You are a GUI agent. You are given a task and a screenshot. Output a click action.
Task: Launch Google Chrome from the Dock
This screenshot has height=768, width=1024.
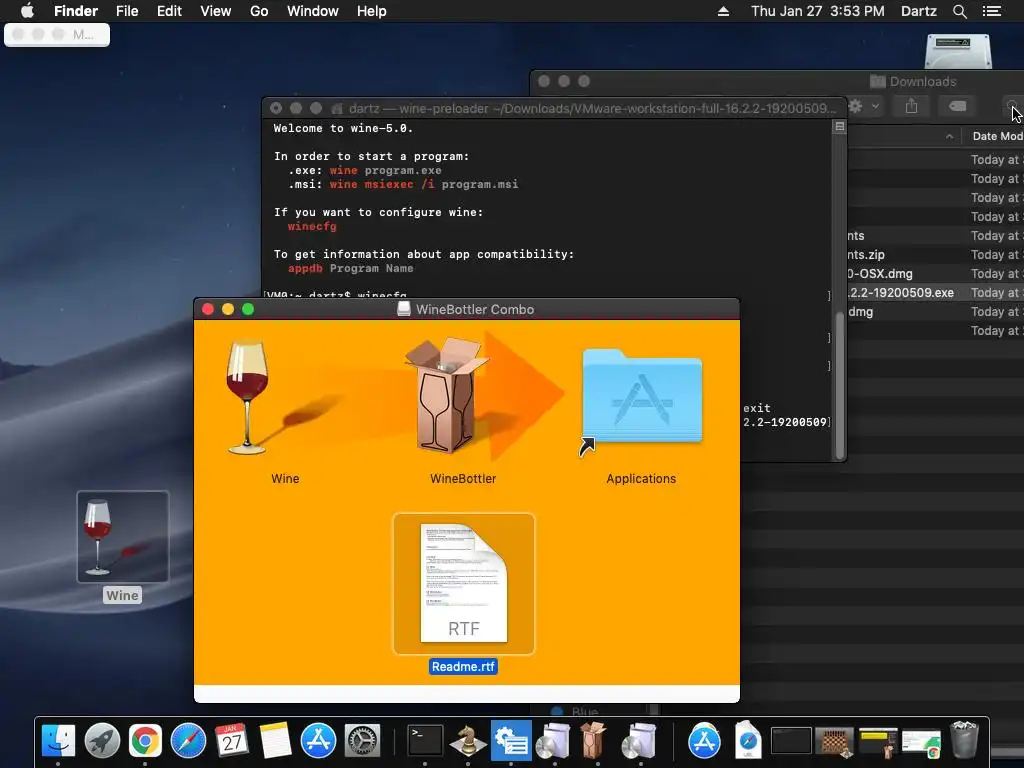tap(145, 741)
